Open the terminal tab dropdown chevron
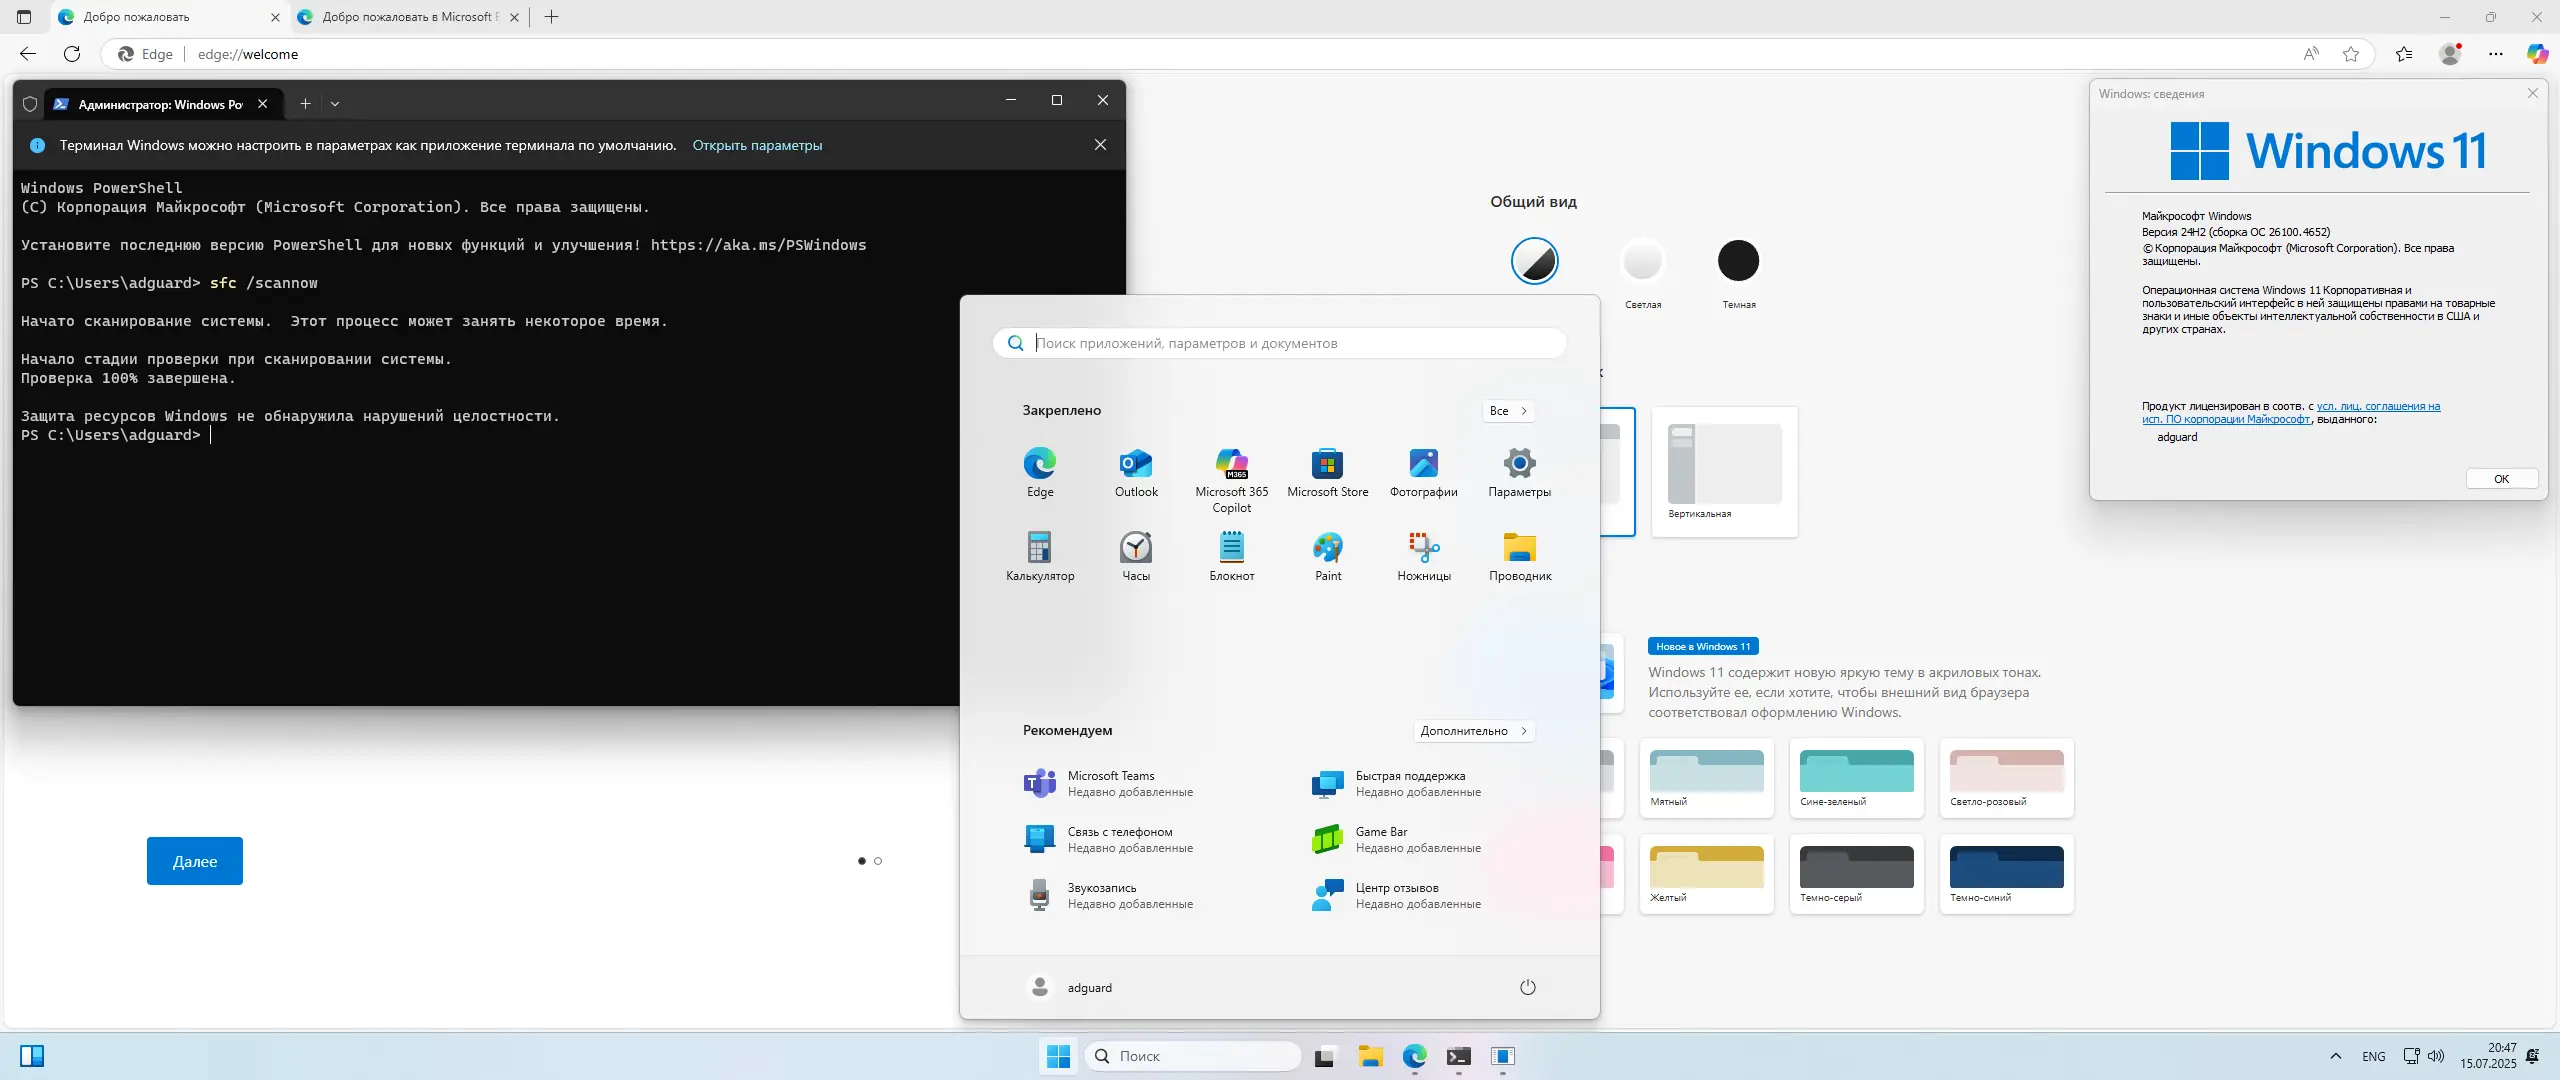Image resolution: width=2560 pixels, height=1080 pixels. click(x=334, y=103)
